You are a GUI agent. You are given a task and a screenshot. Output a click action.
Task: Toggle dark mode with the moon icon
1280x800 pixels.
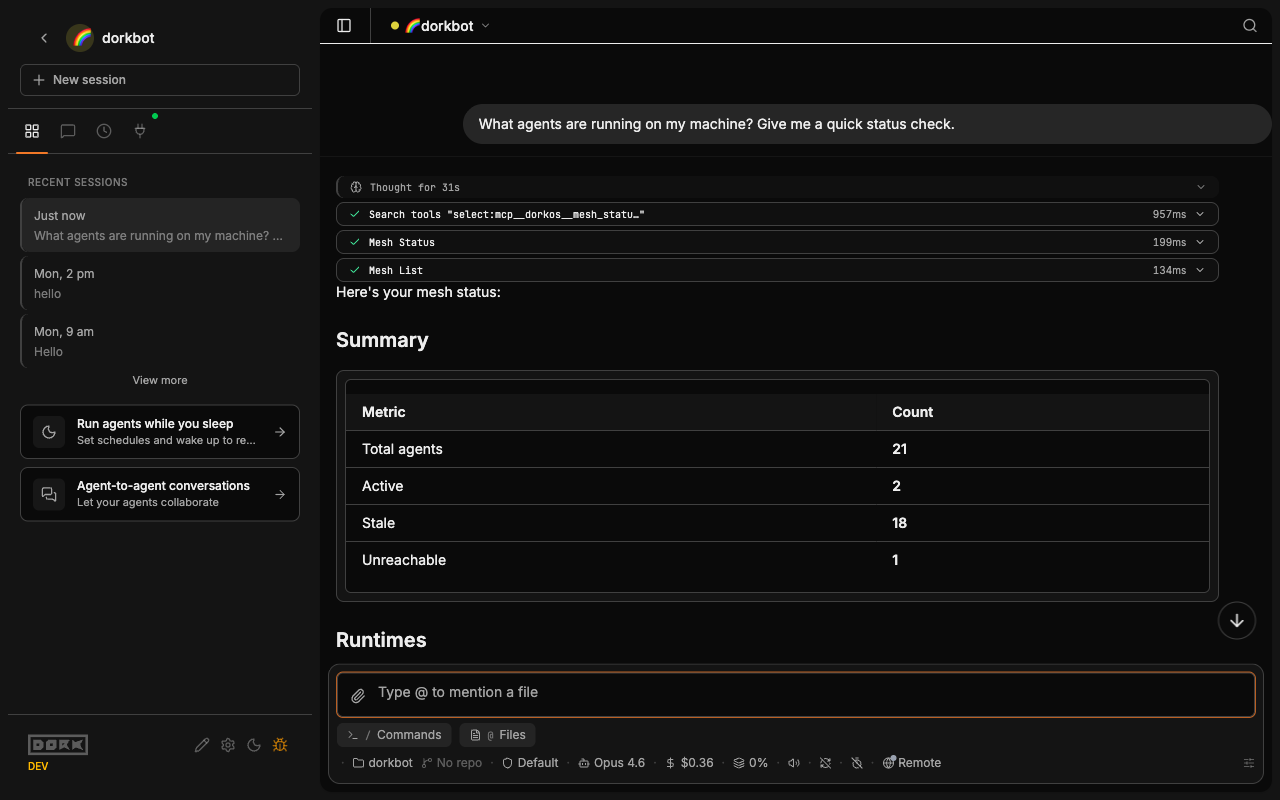[254, 745]
